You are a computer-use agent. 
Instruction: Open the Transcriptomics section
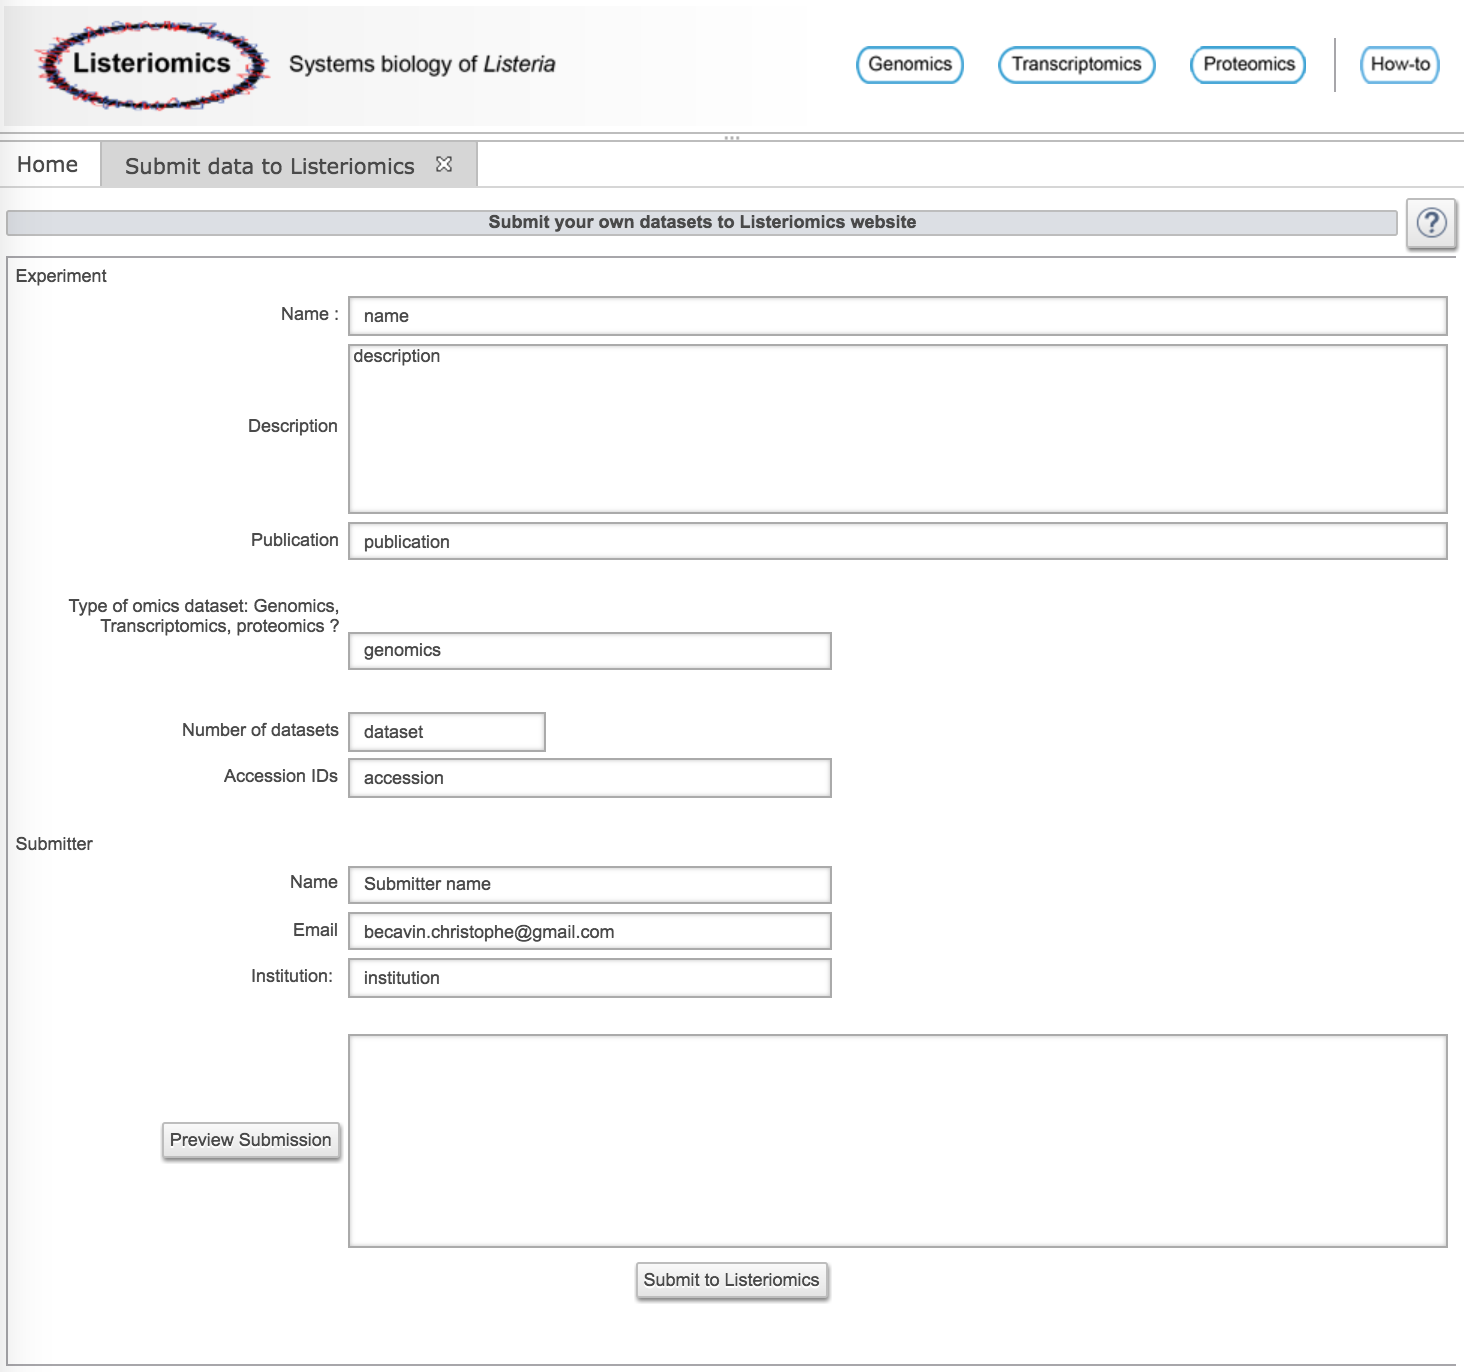[x=1076, y=65]
